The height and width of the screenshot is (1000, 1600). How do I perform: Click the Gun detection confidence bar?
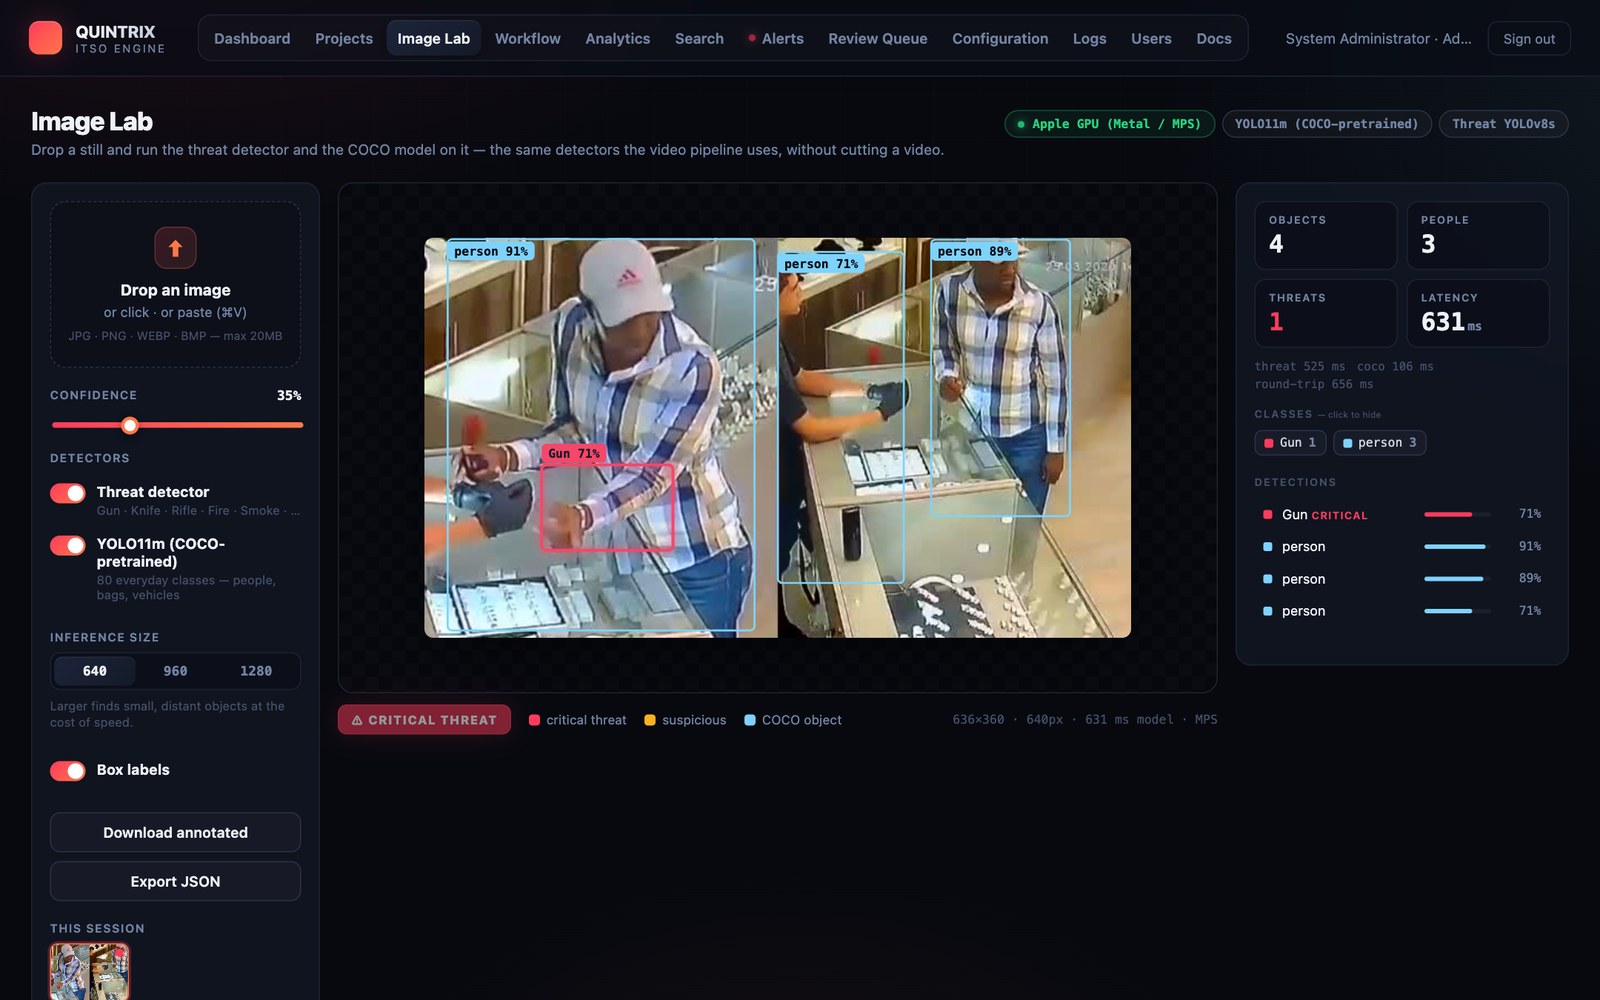click(1456, 514)
